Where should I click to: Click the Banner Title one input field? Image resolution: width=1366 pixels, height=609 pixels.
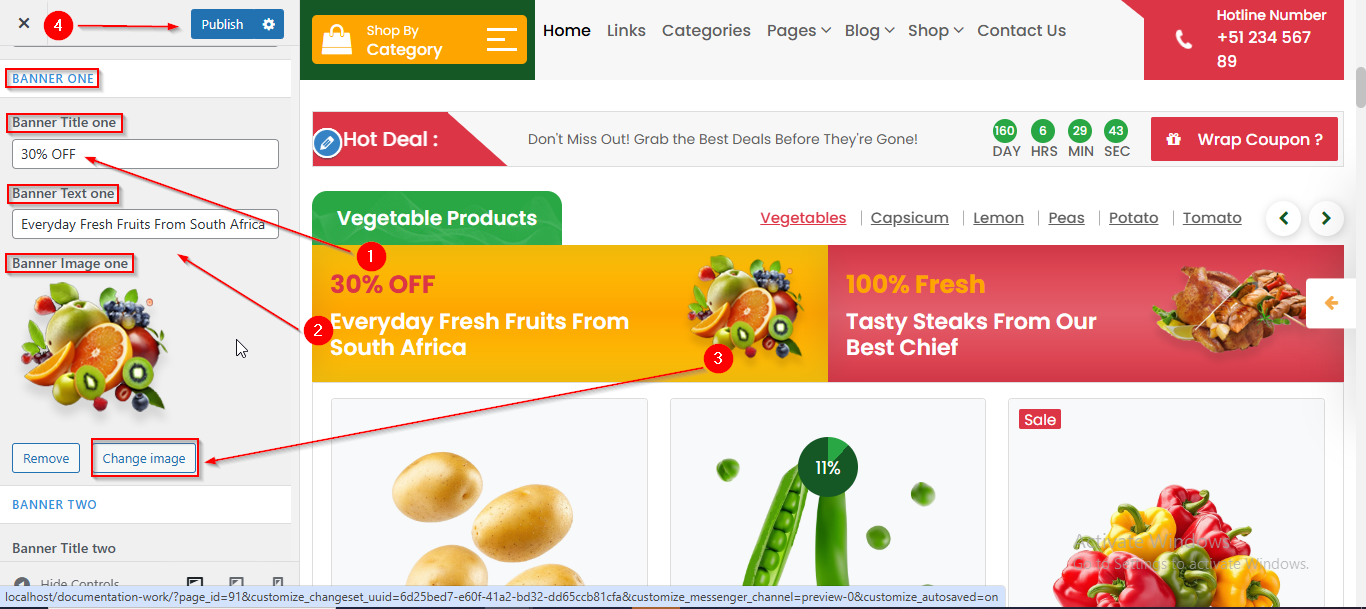(x=145, y=154)
